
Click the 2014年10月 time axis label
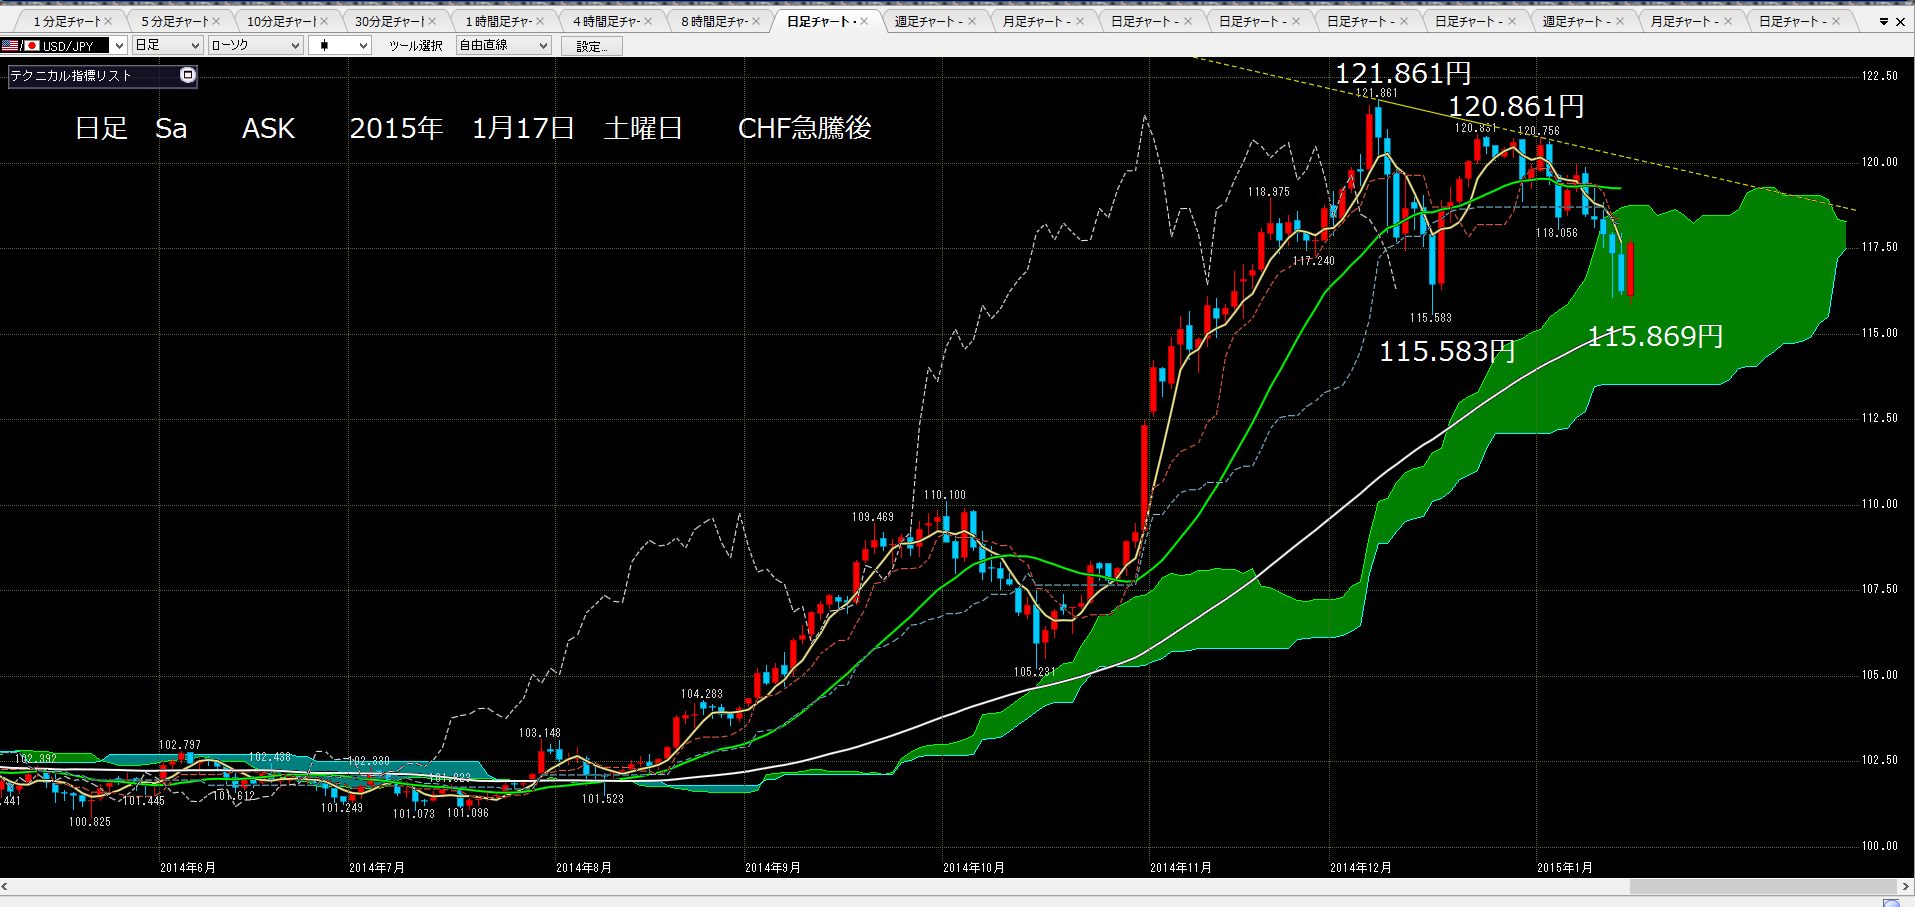pyautogui.click(x=974, y=867)
